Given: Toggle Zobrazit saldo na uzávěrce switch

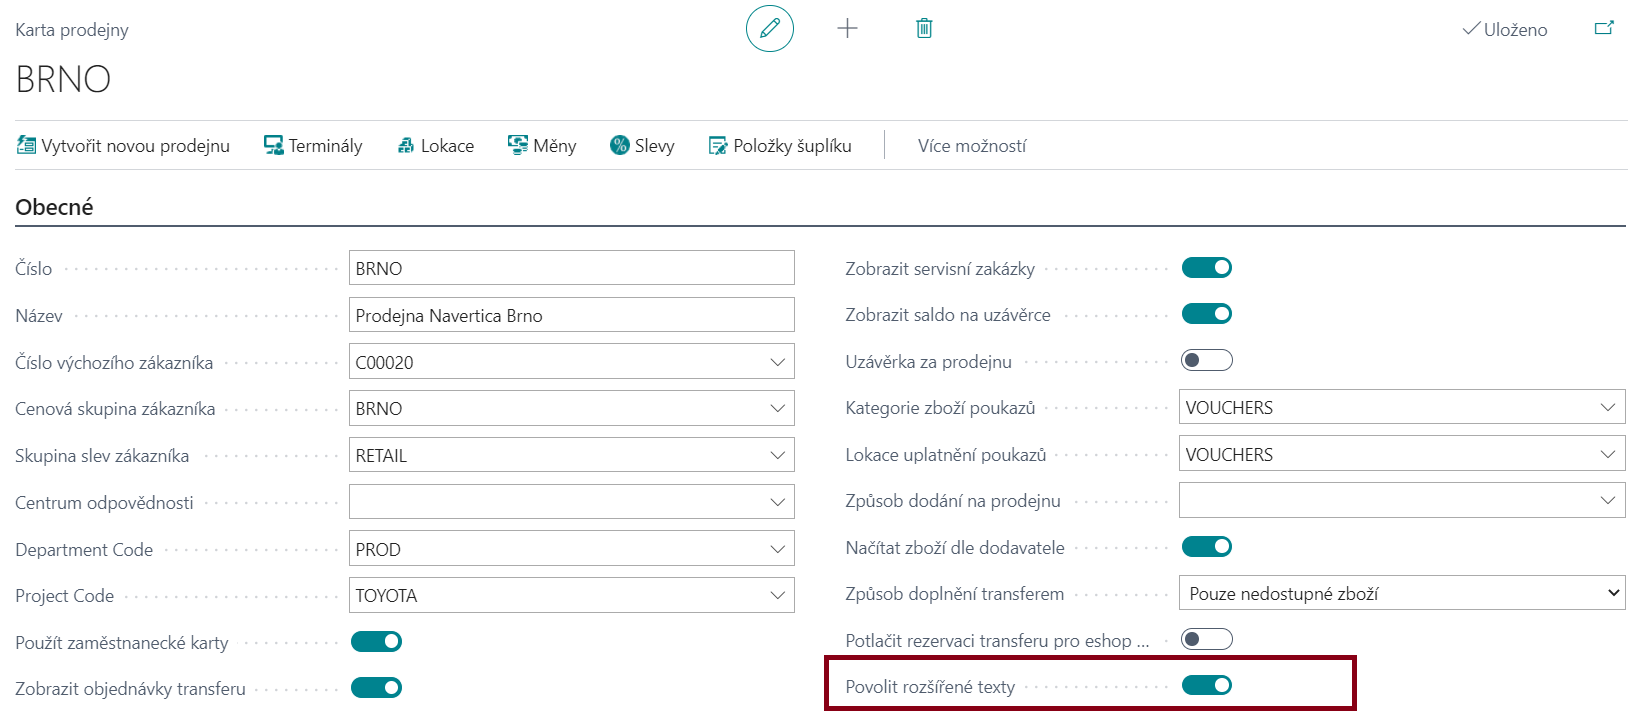Looking at the screenshot, I should (x=1206, y=314).
